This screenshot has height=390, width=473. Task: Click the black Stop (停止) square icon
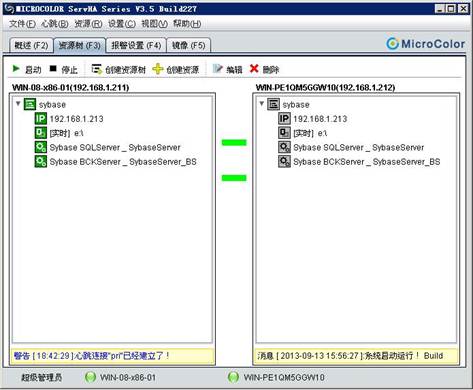53,68
